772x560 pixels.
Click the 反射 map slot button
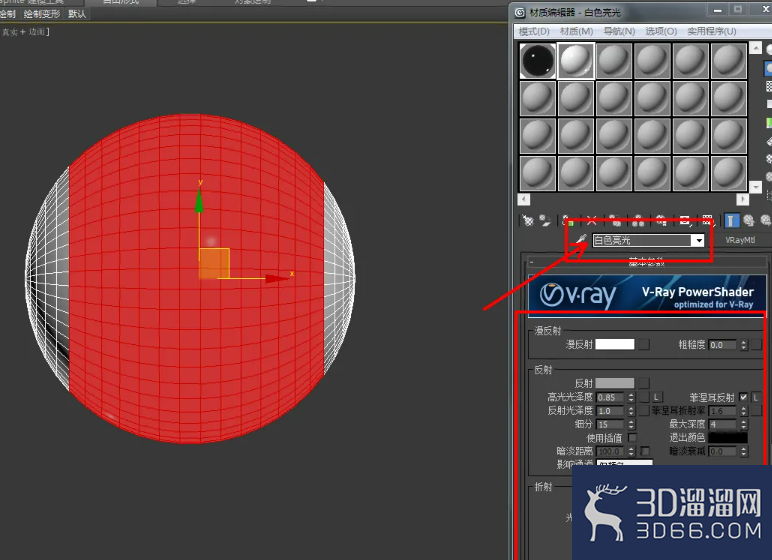(x=644, y=383)
